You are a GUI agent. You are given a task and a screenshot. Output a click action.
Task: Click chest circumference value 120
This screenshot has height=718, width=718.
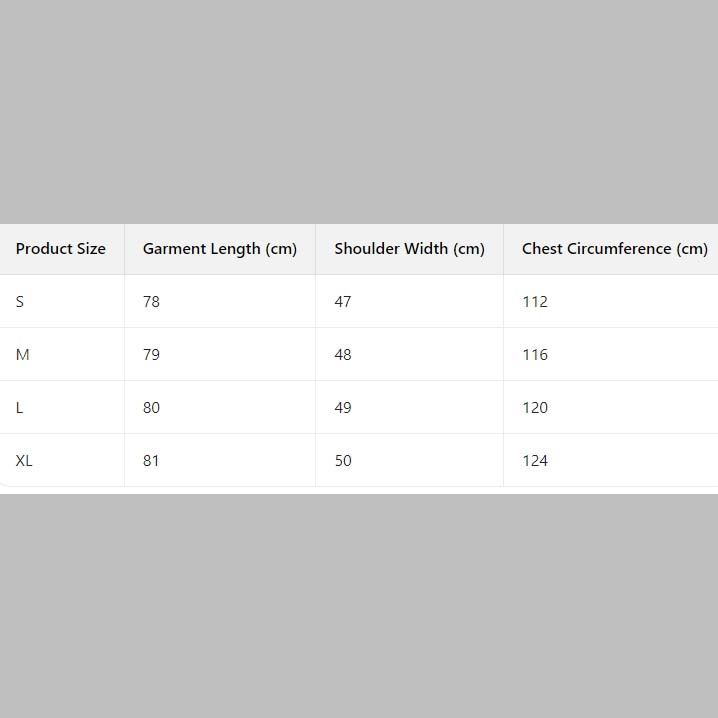(535, 408)
